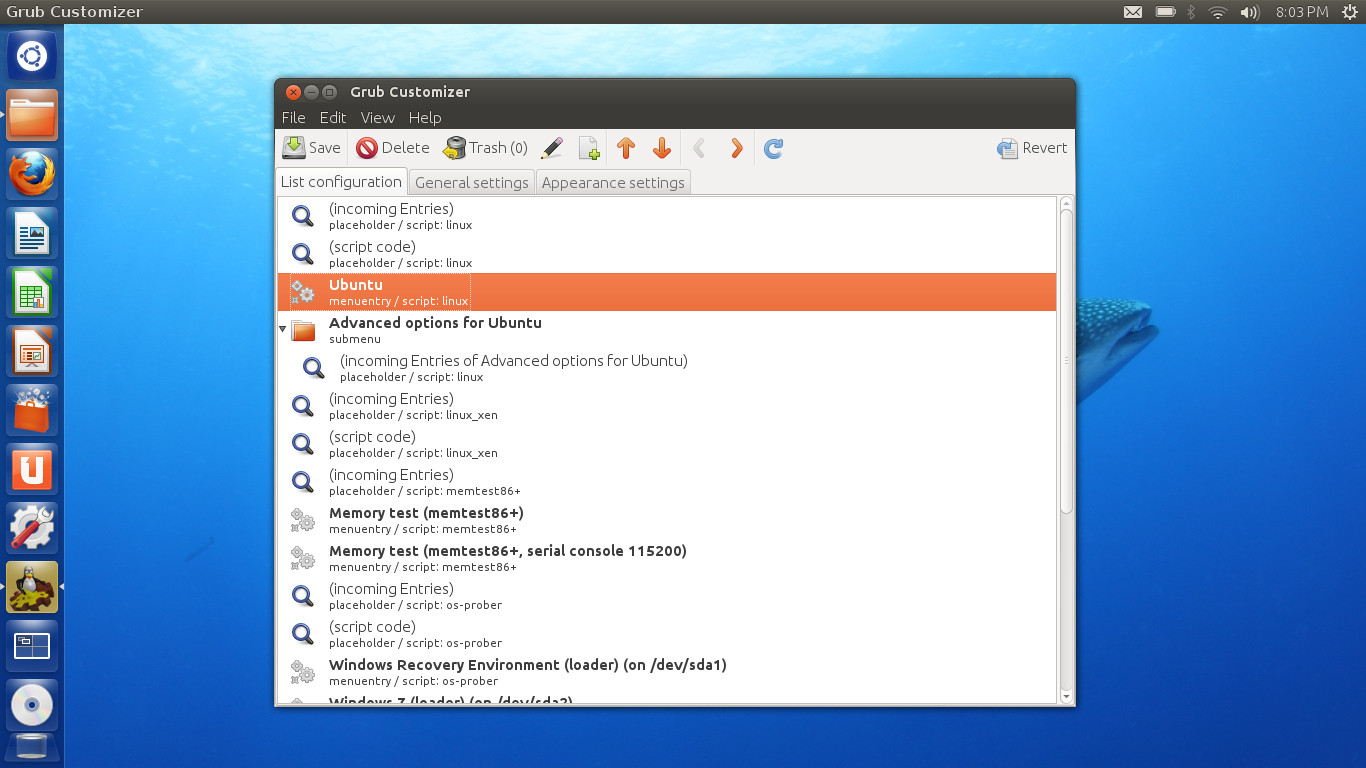1366x768 pixels.
Task: Click magnifier icon of first incoming Entries
Action: [302, 216]
